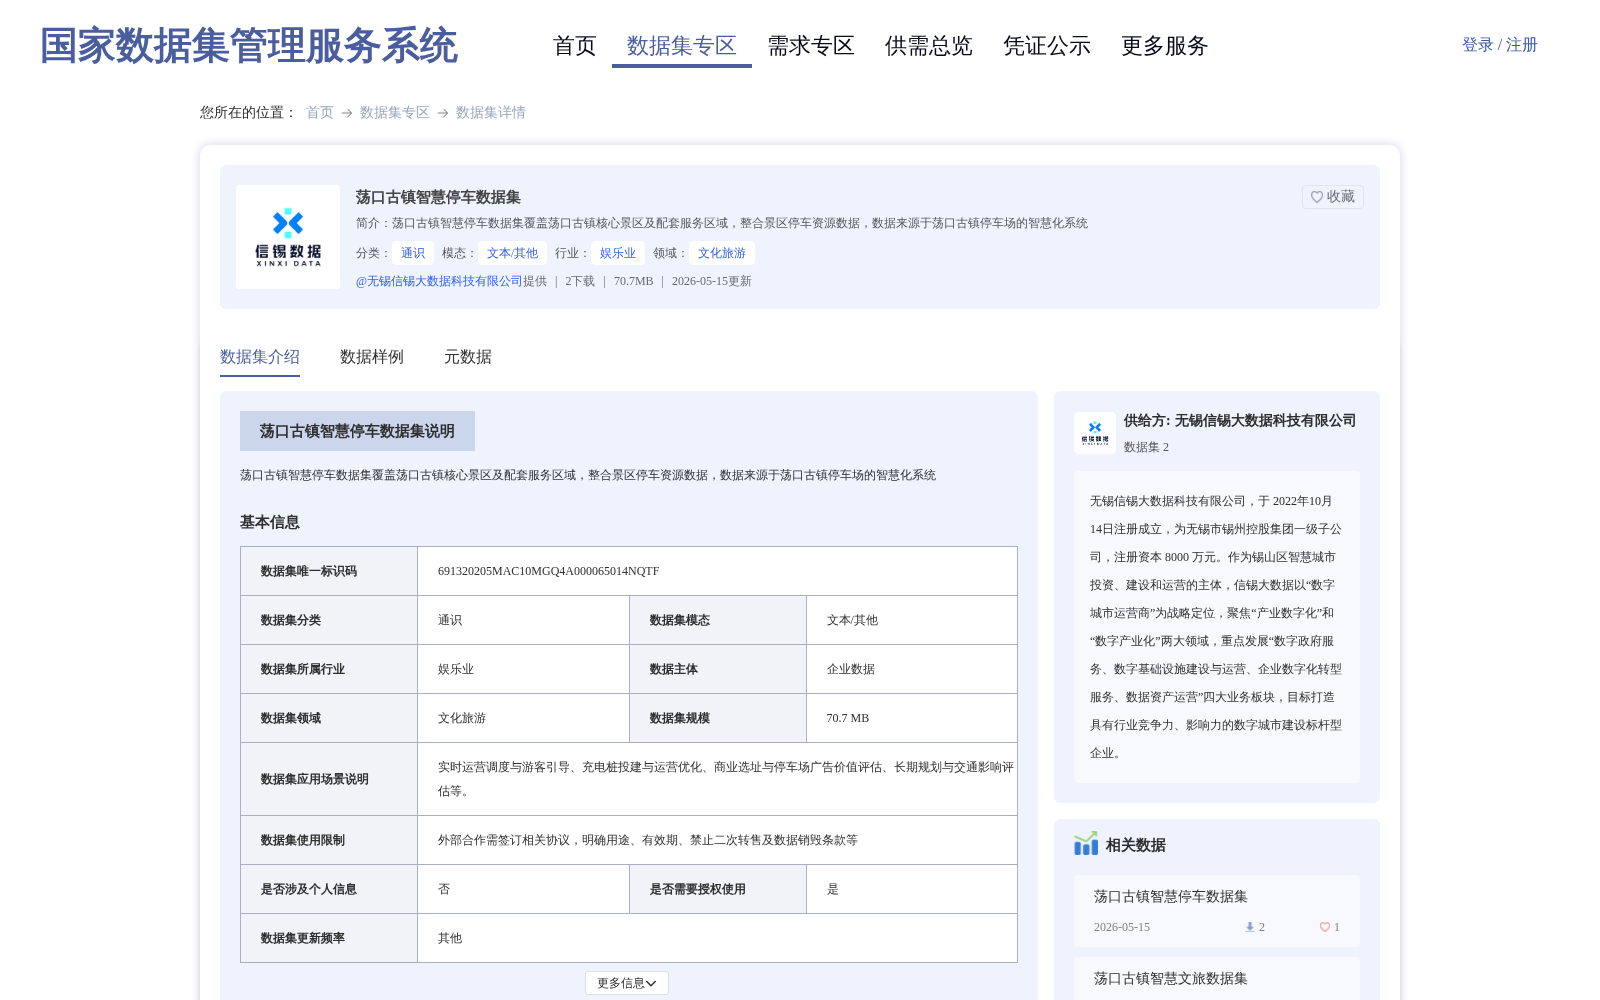Click the 荡口古镇智慧停车数据集说明 heading
Viewport: 1600px width, 1000px height.
(x=357, y=431)
